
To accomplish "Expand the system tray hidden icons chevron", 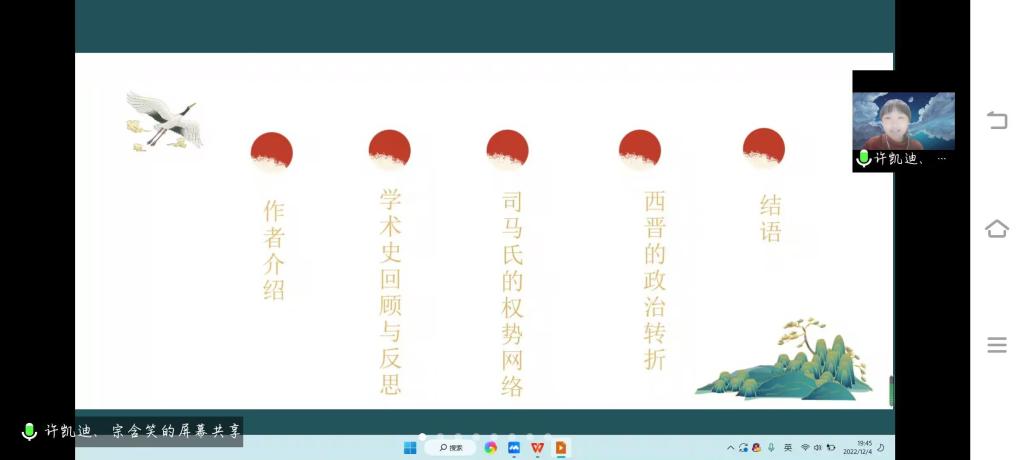I will tap(730, 448).
